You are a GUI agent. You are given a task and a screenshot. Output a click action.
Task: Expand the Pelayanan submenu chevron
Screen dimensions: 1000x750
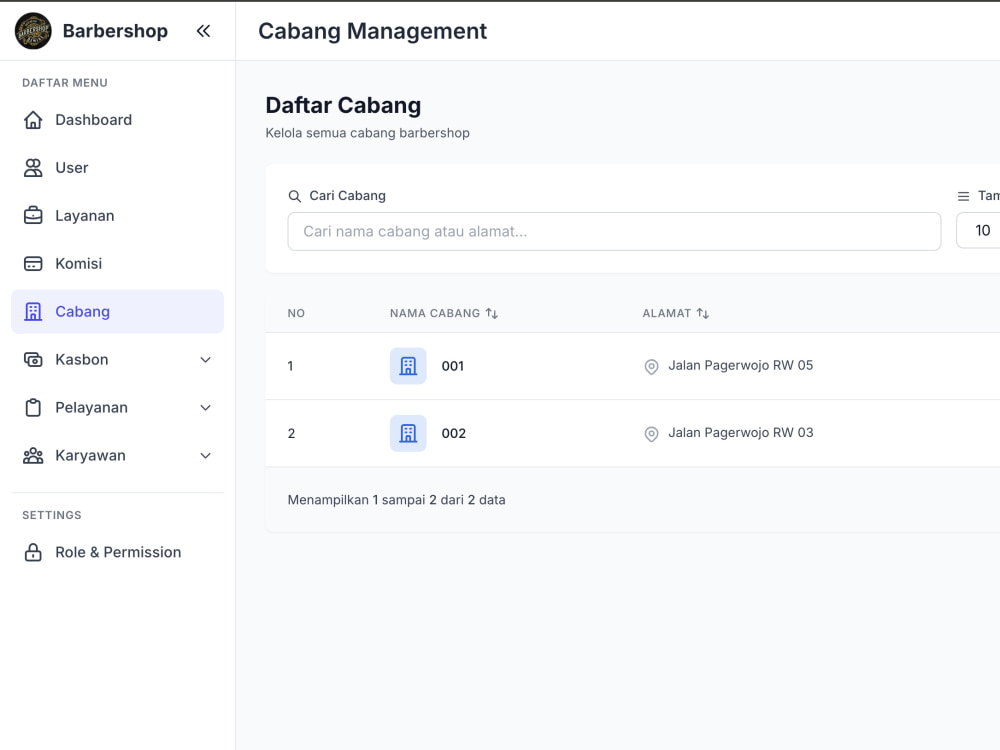[x=205, y=408]
